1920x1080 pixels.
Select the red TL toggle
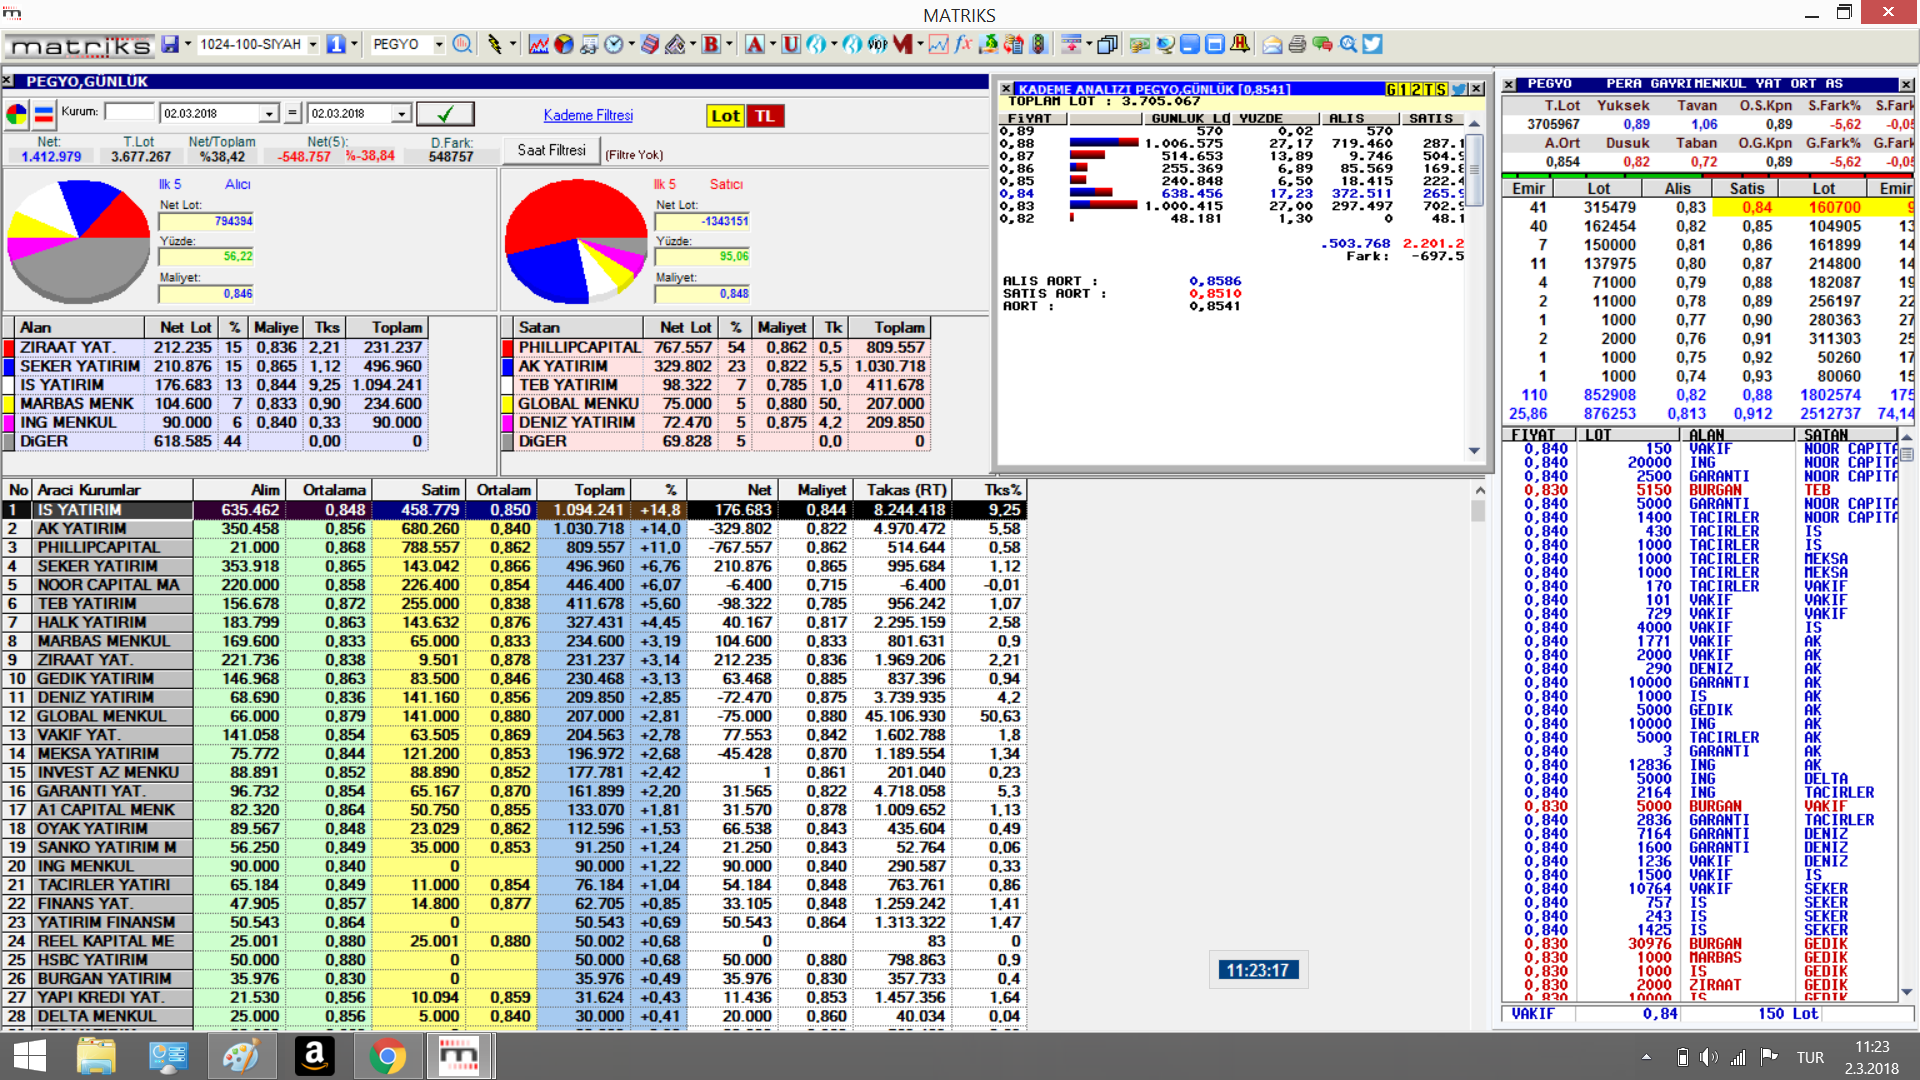tap(765, 116)
